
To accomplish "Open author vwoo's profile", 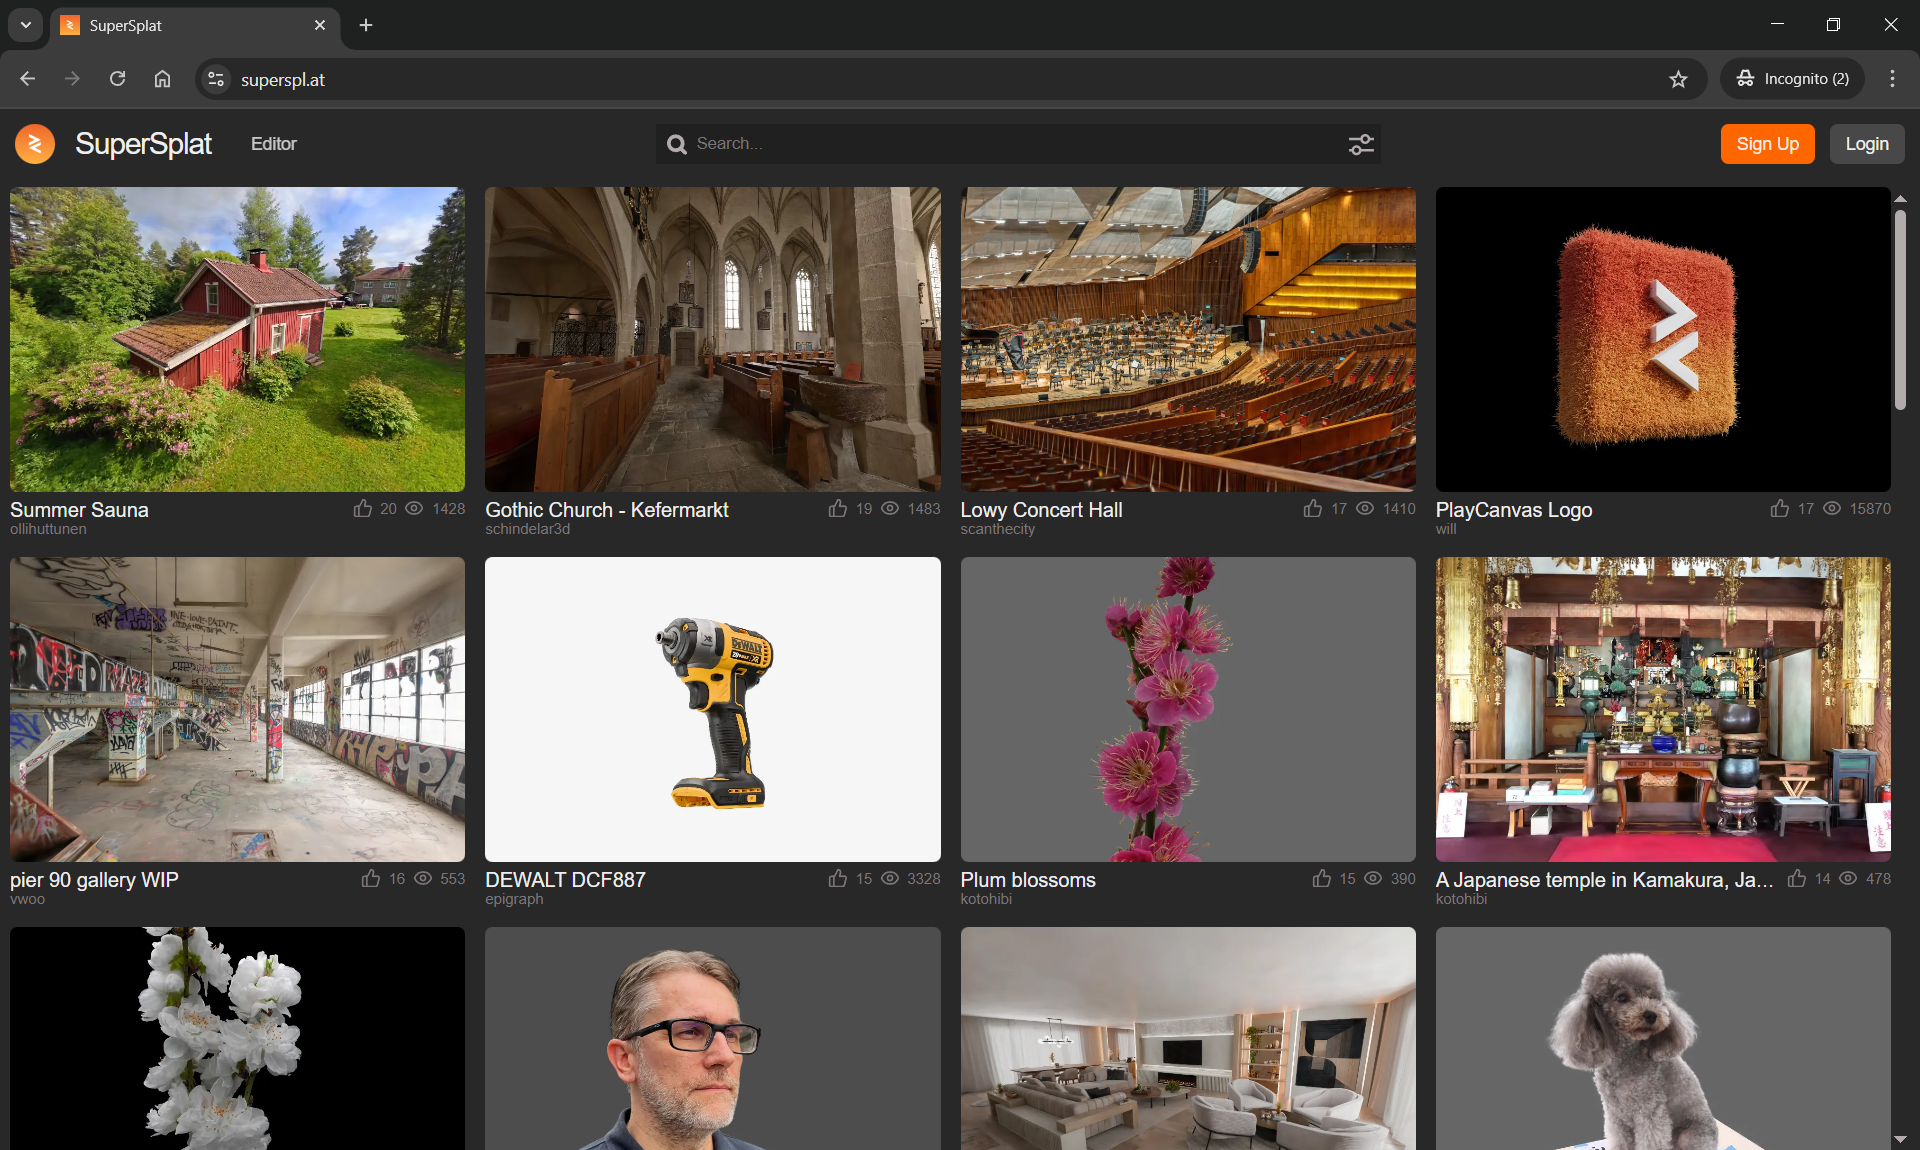I will [27, 899].
